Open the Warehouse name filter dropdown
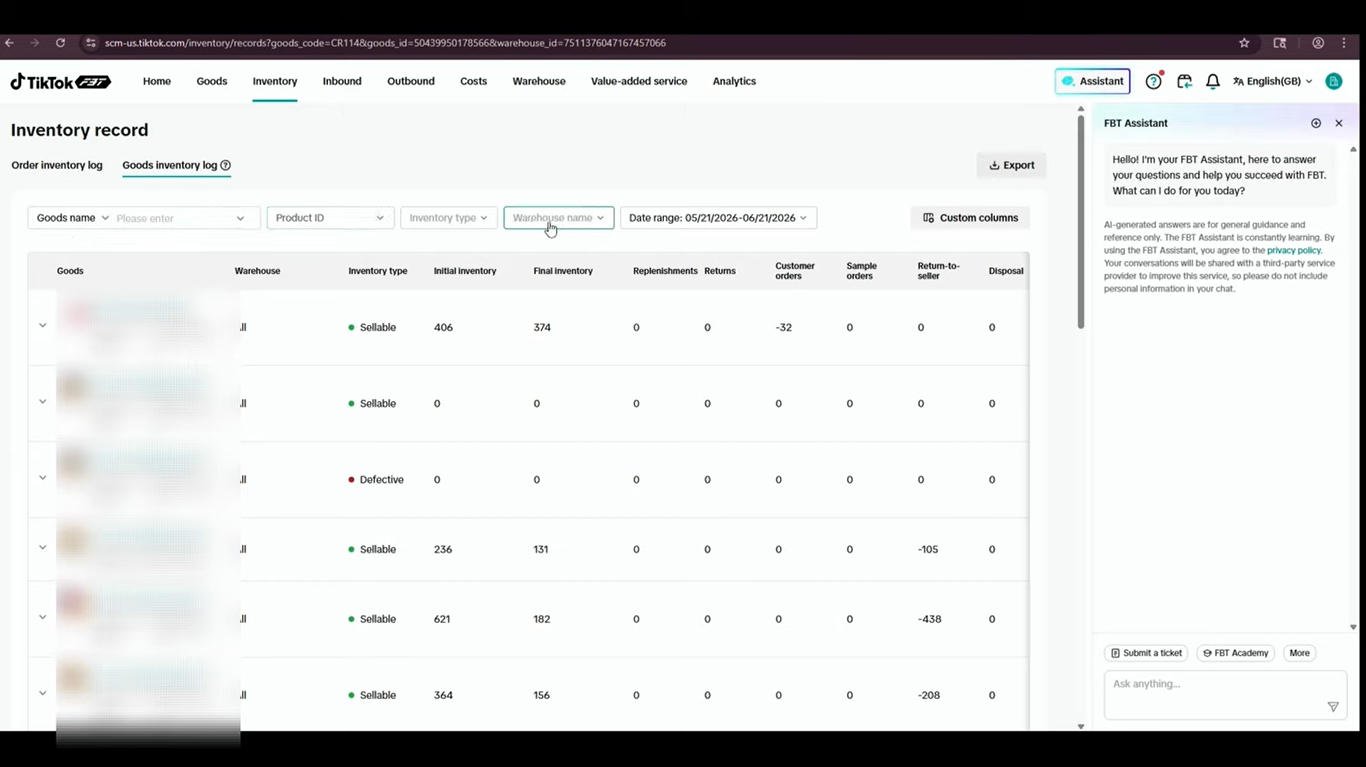Image resolution: width=1366 pixels, height=767 pixels. (x=558, y=218)
